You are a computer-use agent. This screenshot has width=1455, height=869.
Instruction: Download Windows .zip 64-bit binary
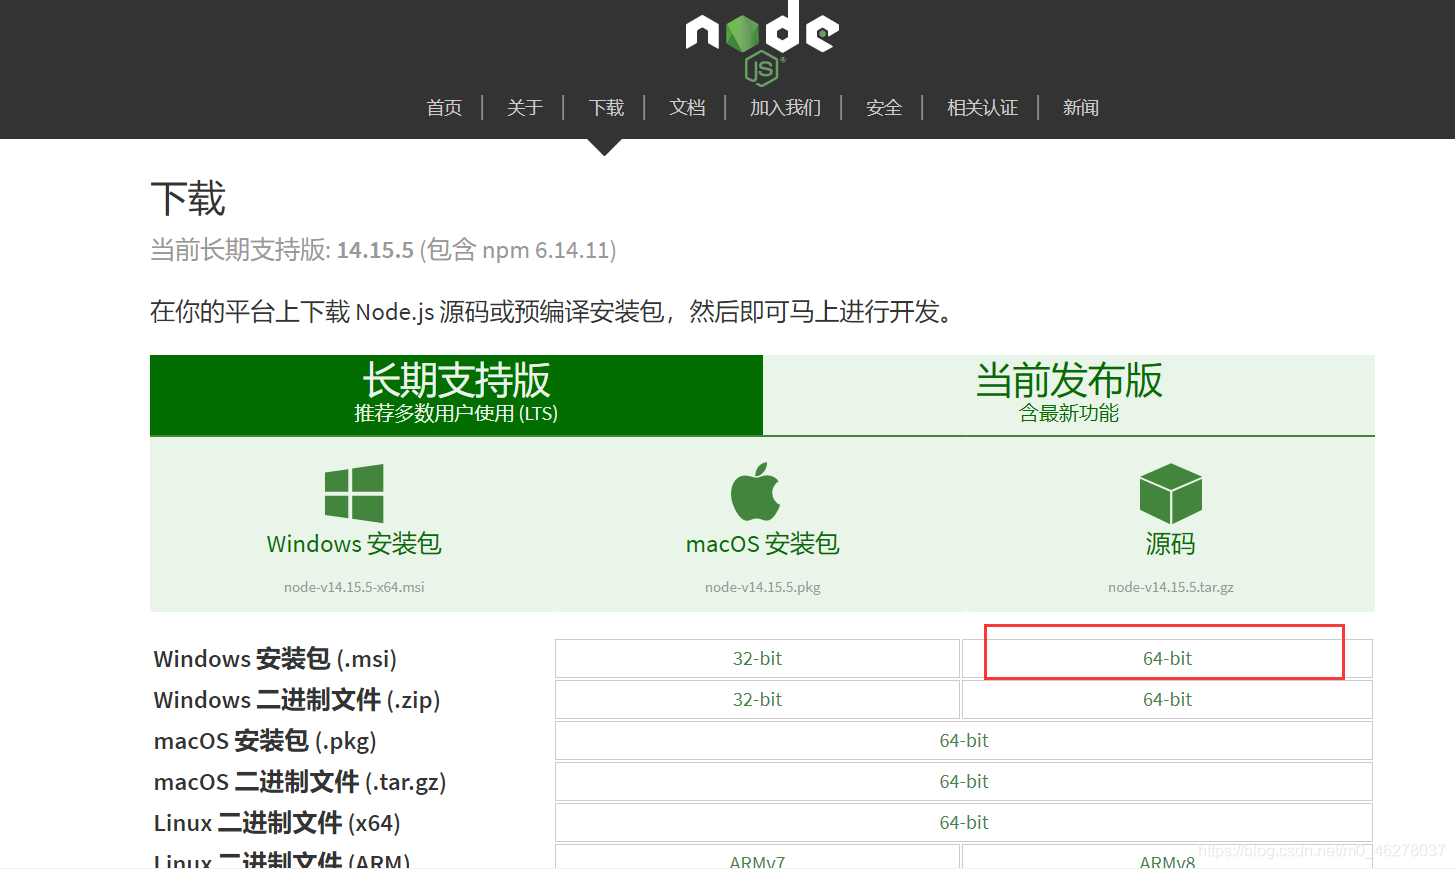(x=1167, y=700)
